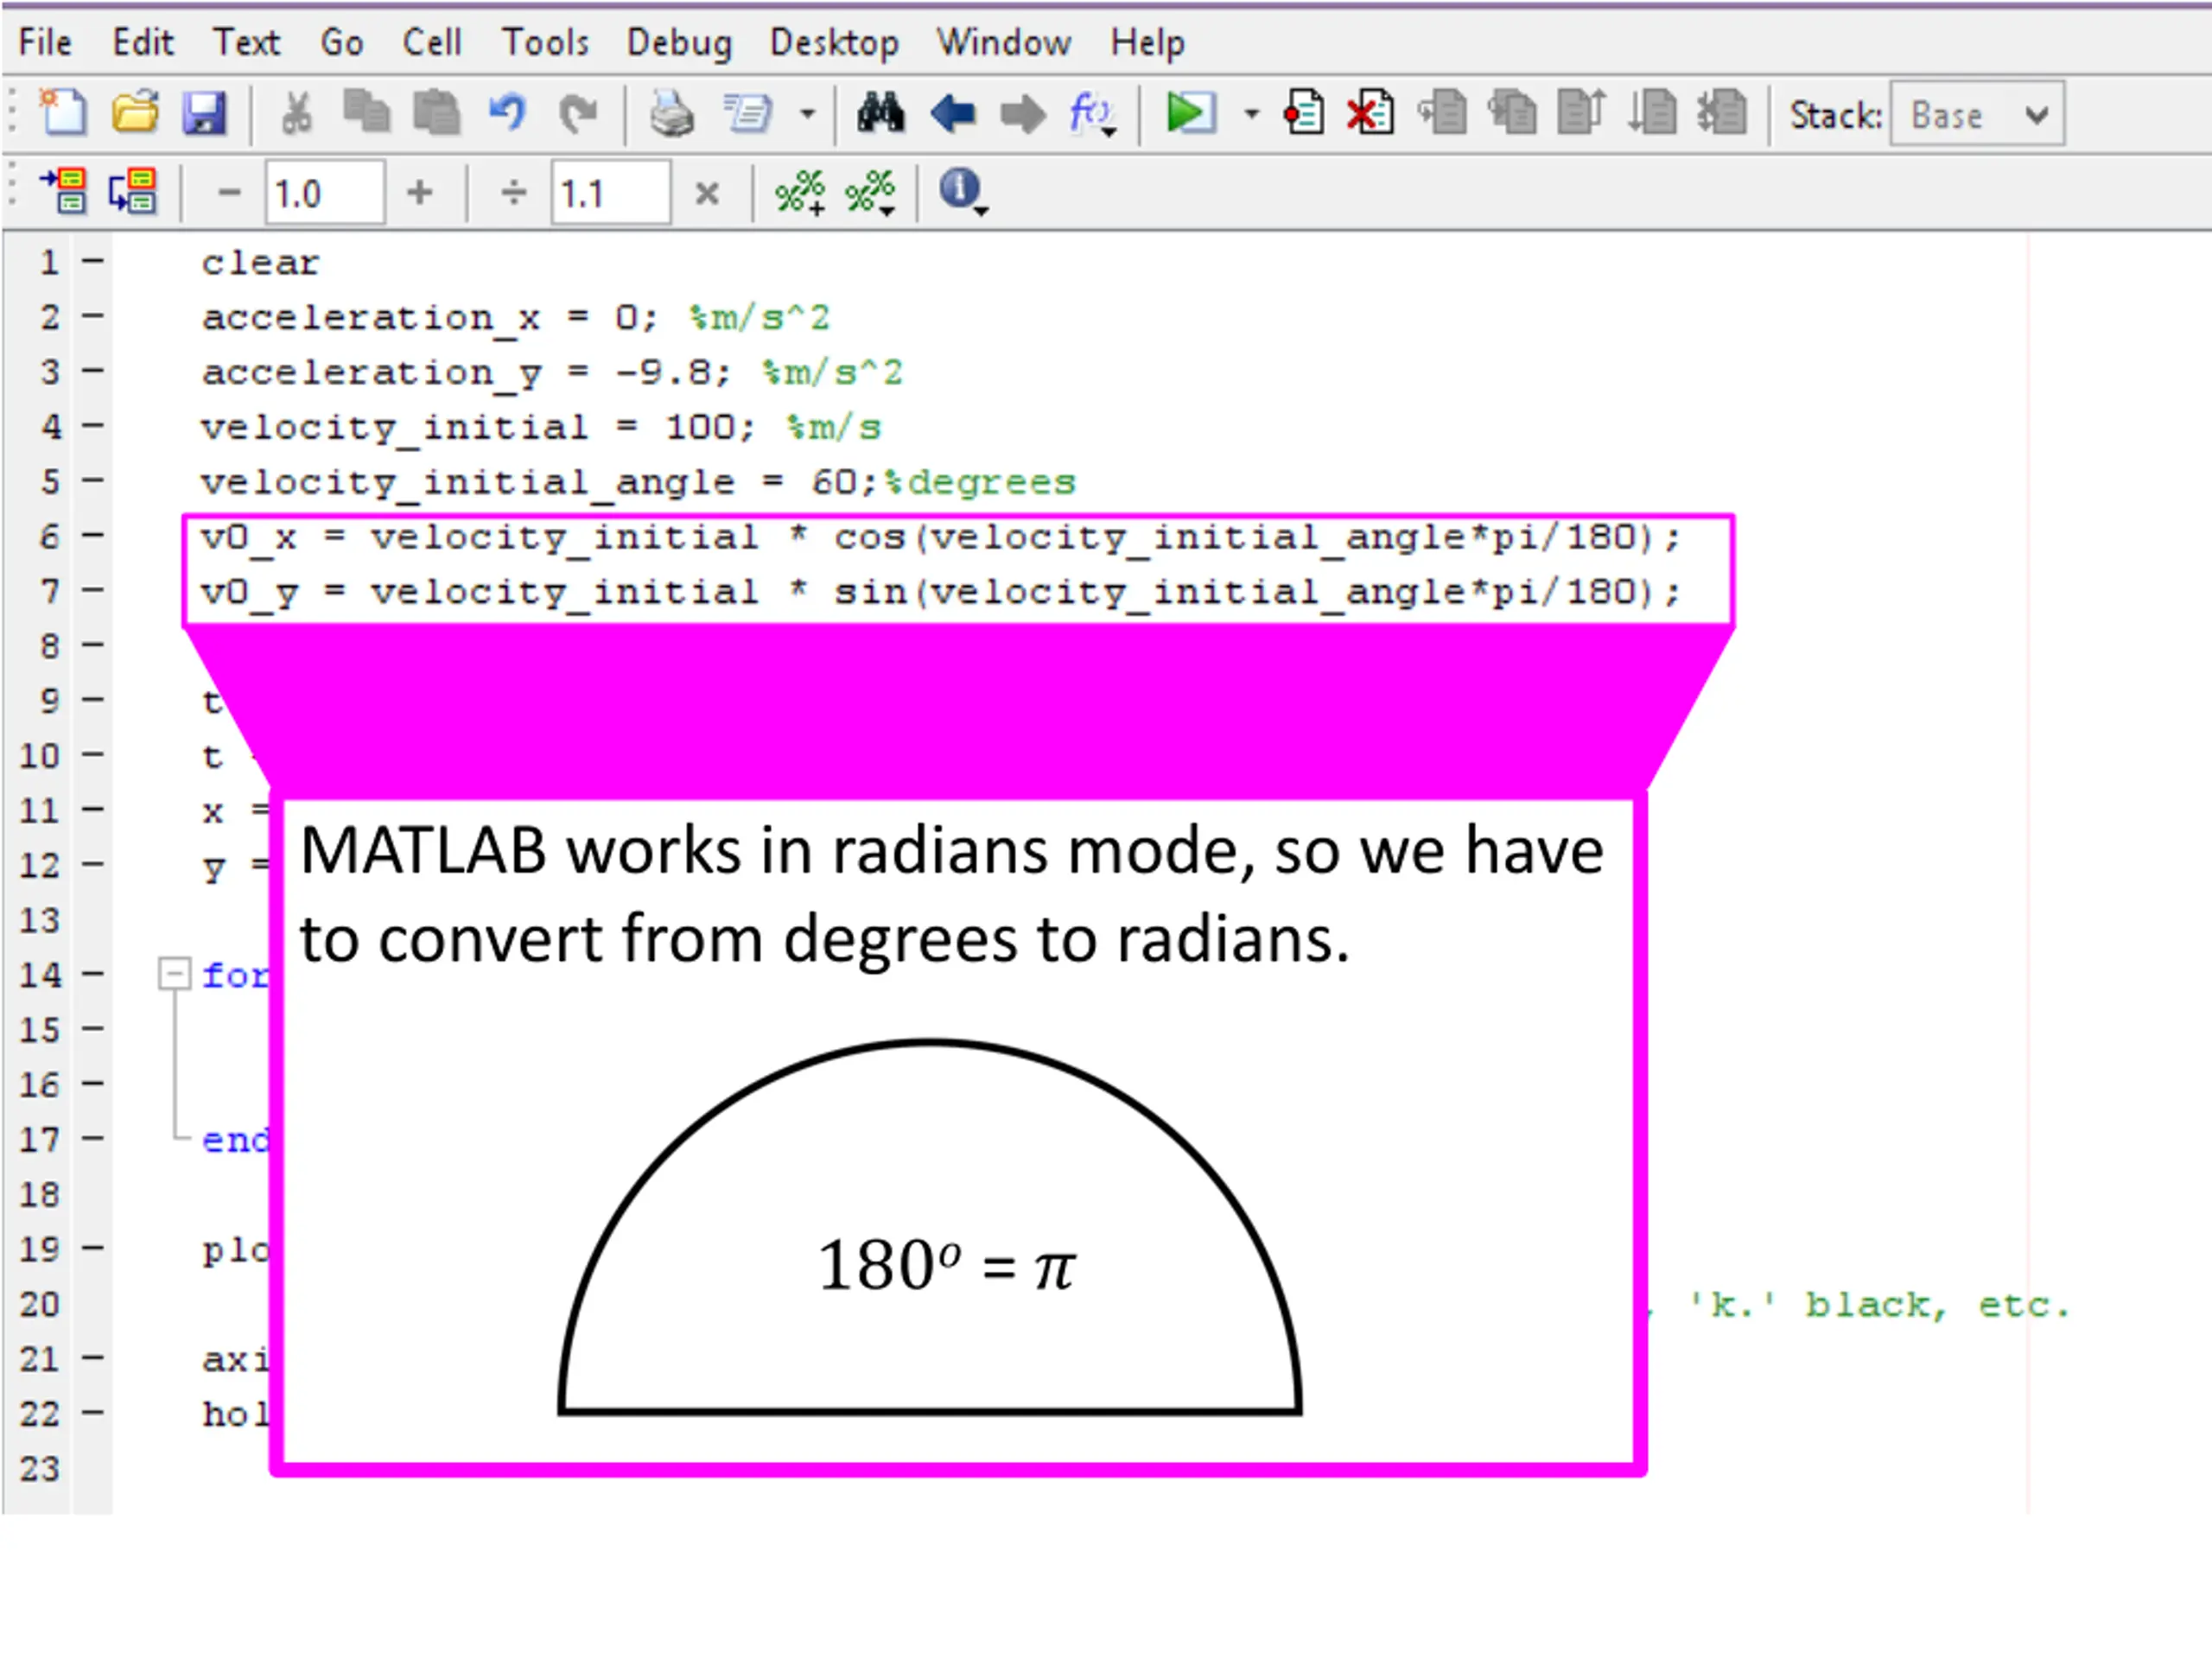Cut selection with scissors icon

tap(296, 112)
